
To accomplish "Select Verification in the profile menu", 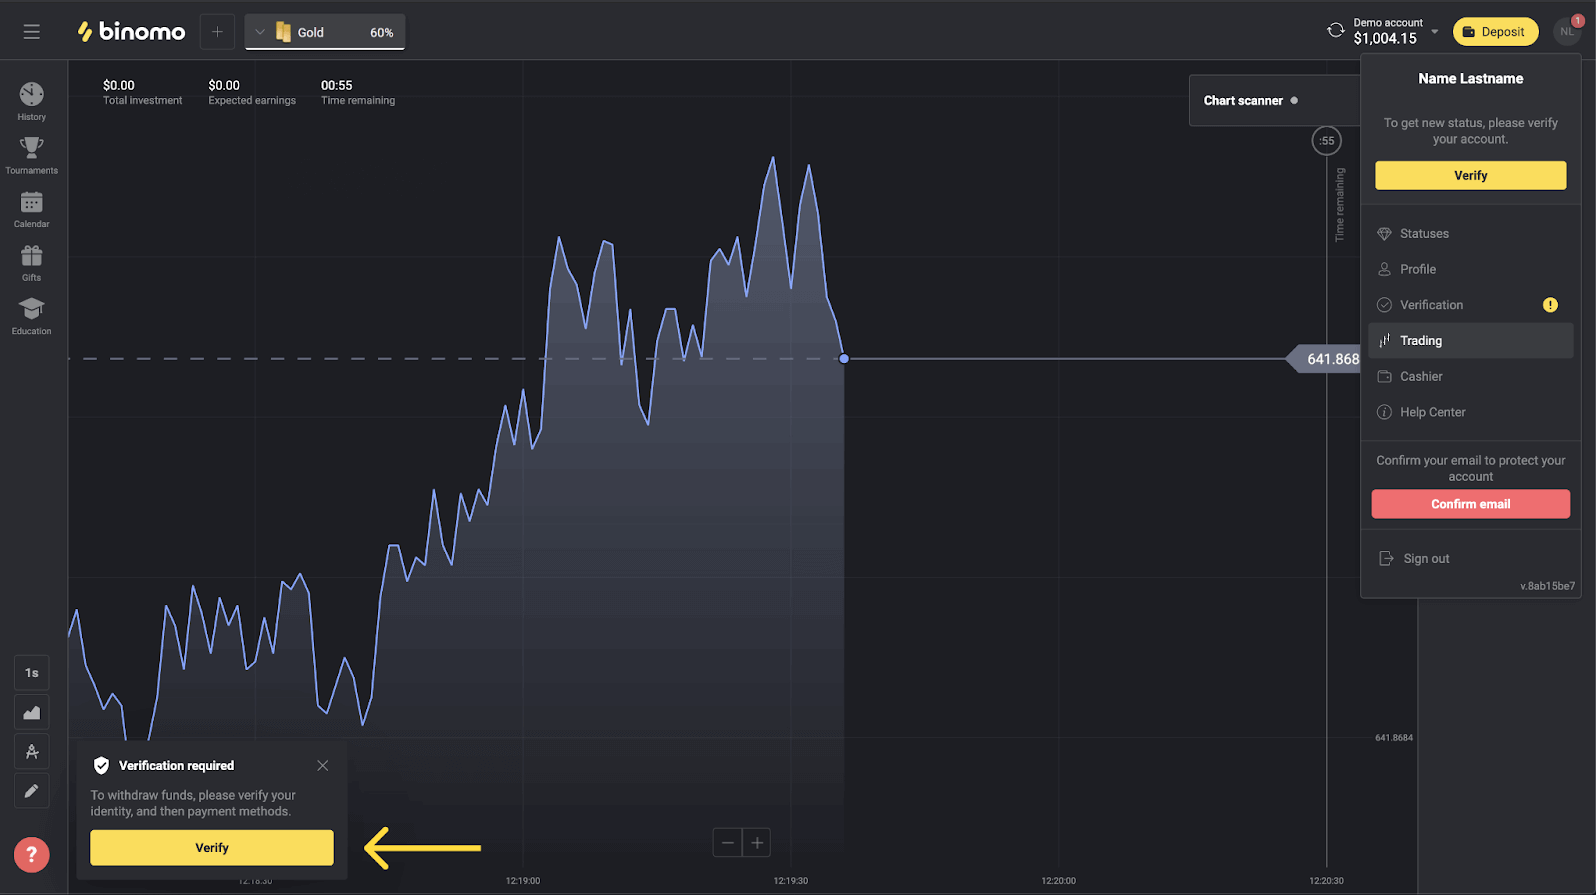I will 1431,305.
